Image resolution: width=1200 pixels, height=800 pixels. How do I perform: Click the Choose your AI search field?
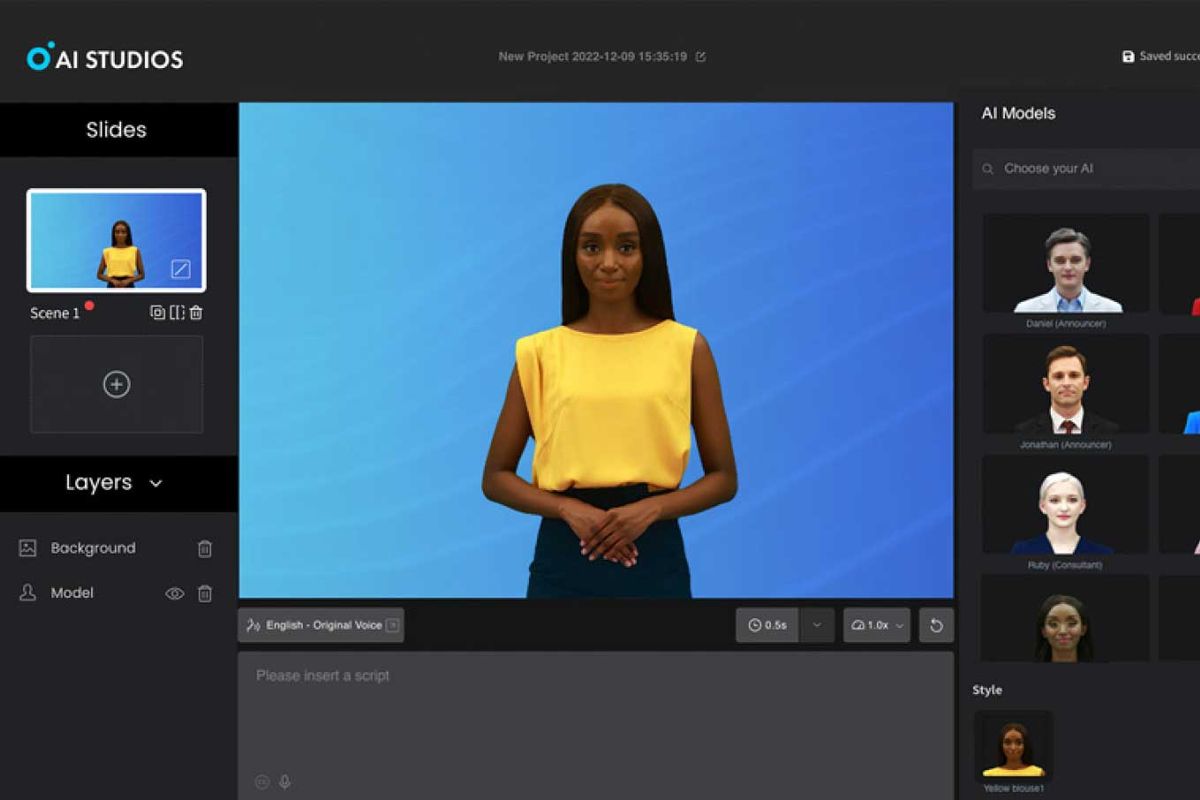(x=1090, y=168)
